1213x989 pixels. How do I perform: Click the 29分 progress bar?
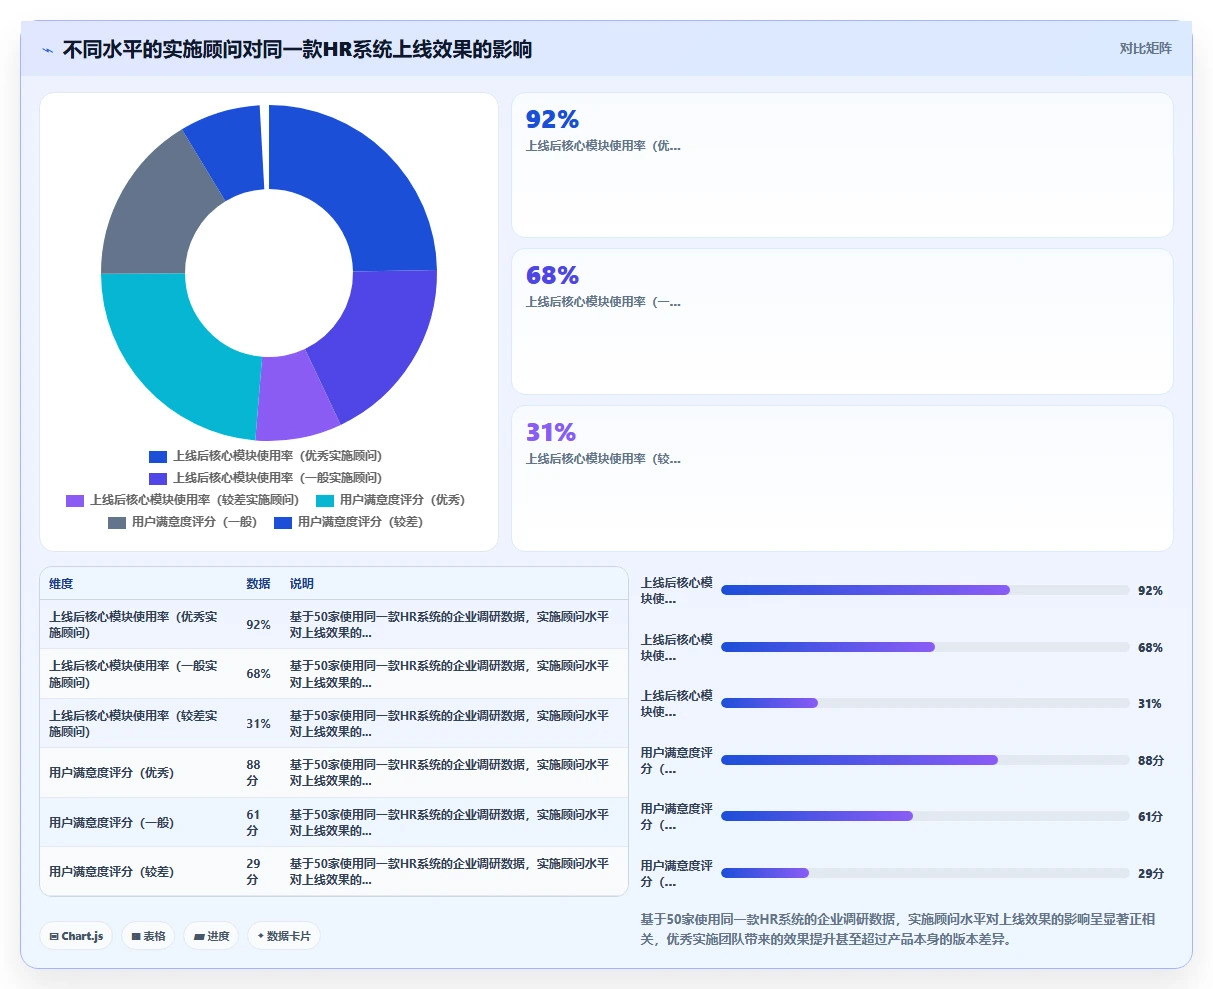click(925, 873)
